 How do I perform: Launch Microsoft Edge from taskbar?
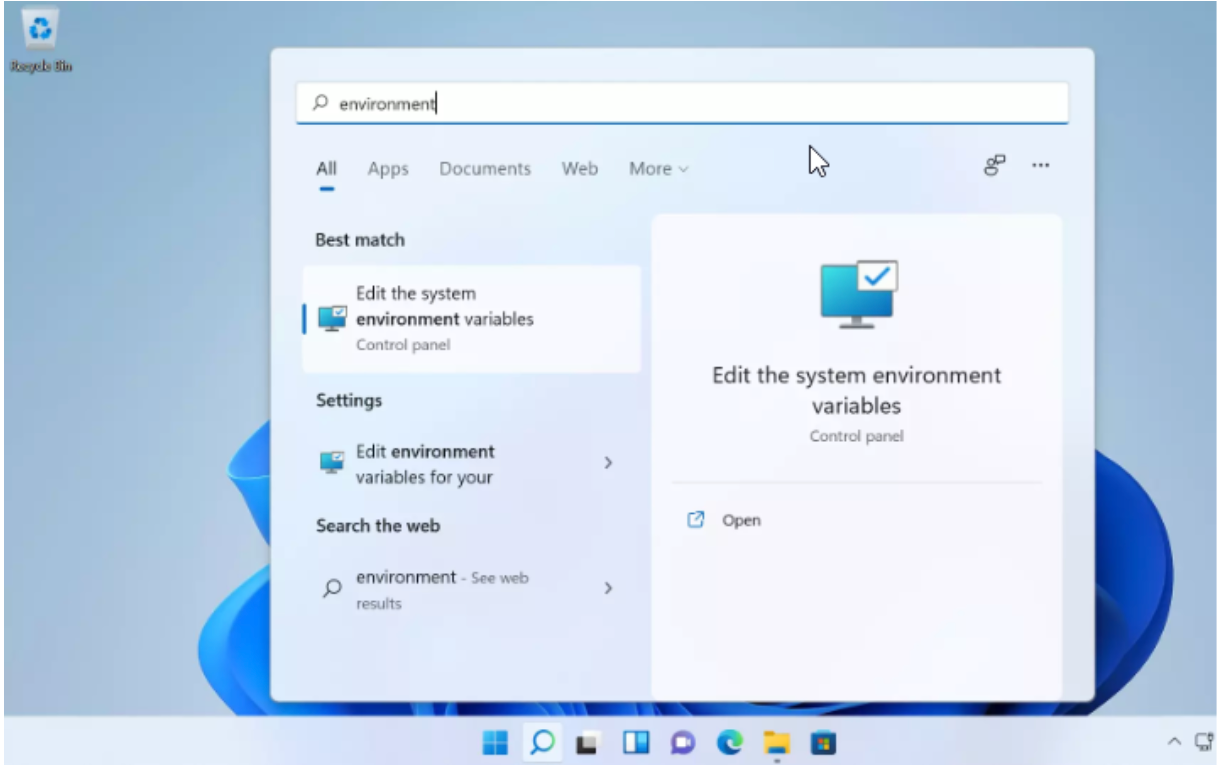pos(730,743)
